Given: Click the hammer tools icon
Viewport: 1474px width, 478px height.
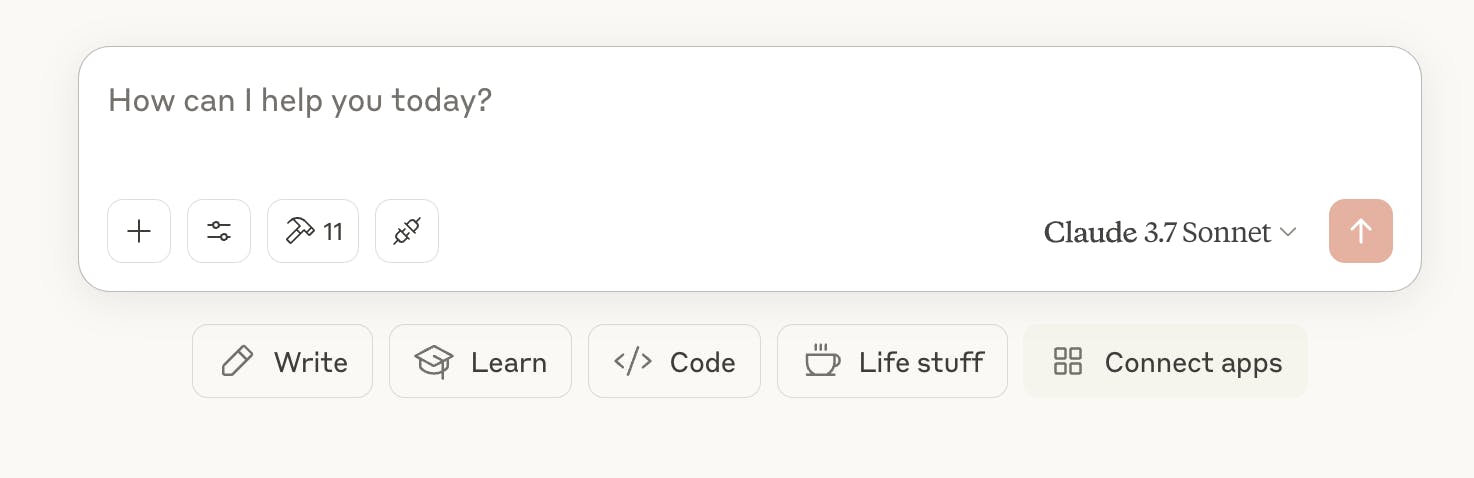Looking at the screenshot, I should (x=299, y=232).
